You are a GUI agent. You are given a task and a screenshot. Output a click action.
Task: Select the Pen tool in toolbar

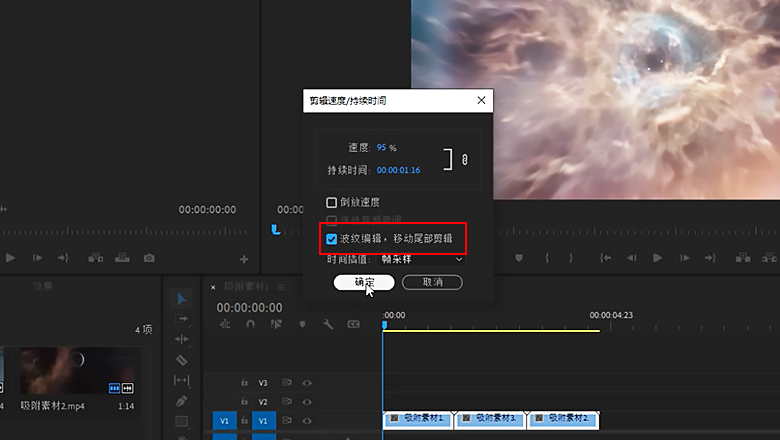tap(182, 401)
